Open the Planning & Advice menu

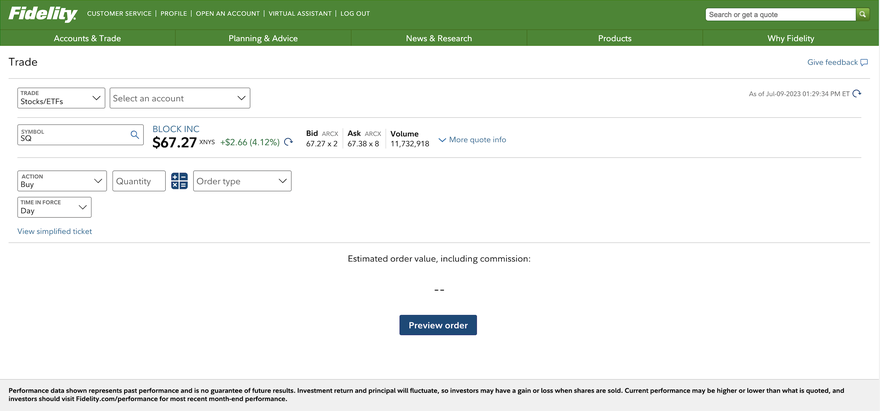coord(263,38)
